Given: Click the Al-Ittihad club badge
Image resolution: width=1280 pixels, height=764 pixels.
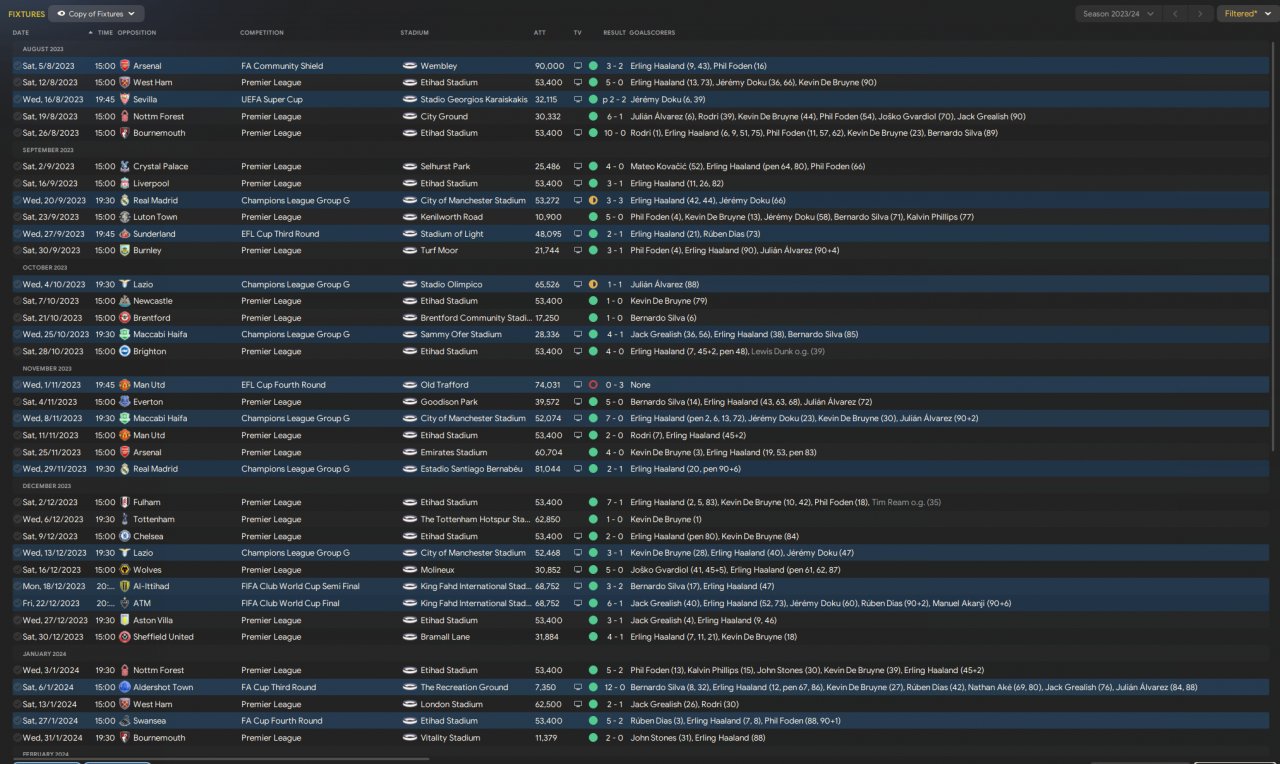Looking at the screenshot, I should tap(124, 587).
